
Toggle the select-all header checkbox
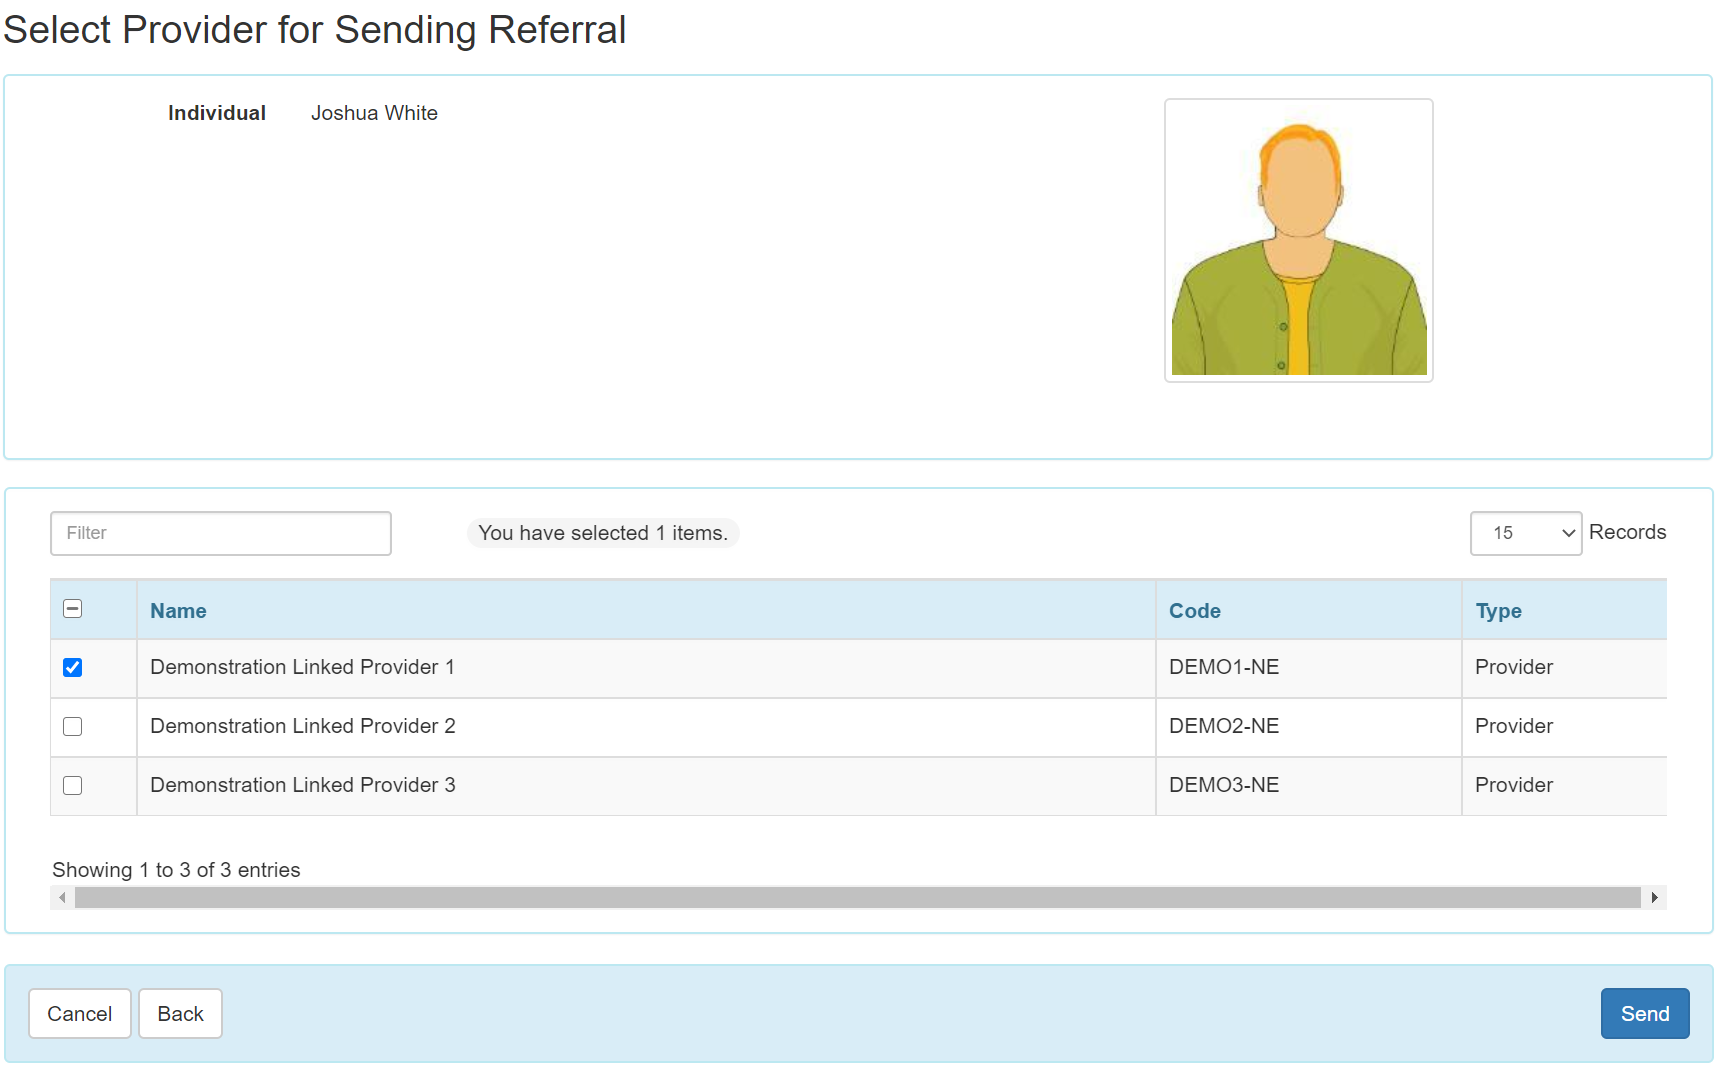tap(72, 609)
